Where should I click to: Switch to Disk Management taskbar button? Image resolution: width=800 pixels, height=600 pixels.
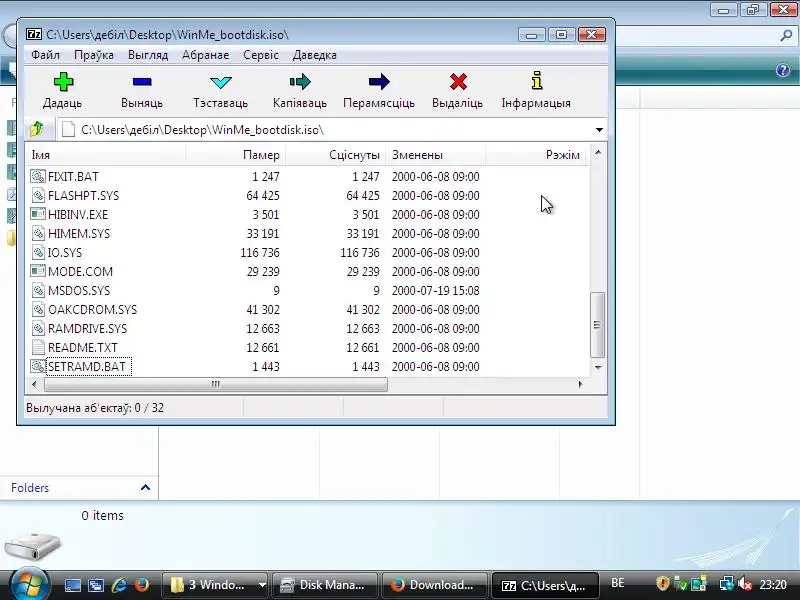324,585
